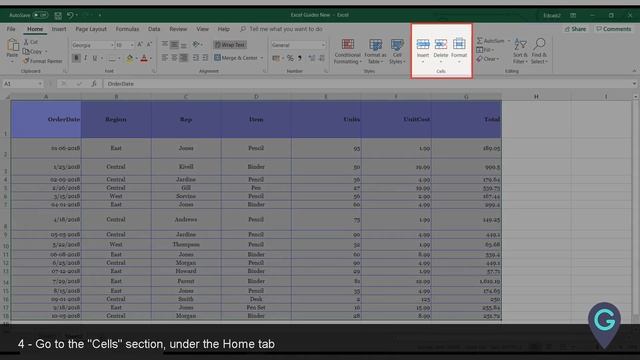Click the Paste icon

tap(12, 45)
